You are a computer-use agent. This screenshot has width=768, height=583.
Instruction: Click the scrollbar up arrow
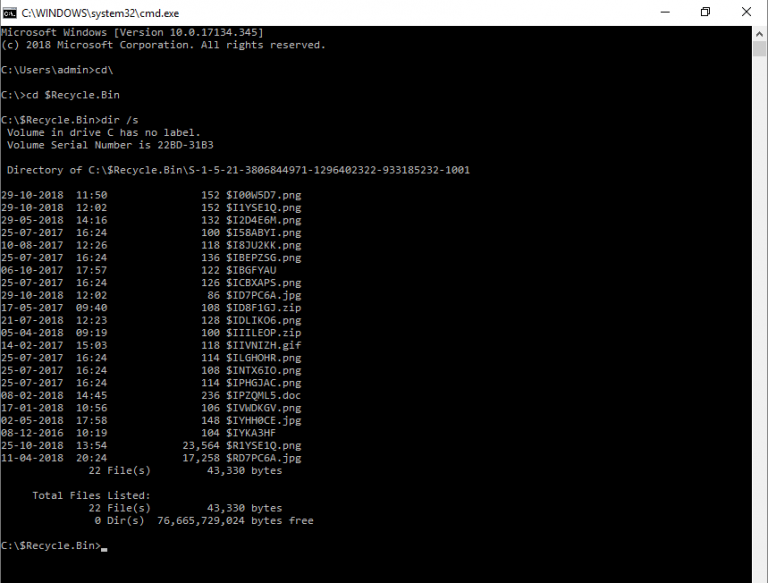(760, 33)
